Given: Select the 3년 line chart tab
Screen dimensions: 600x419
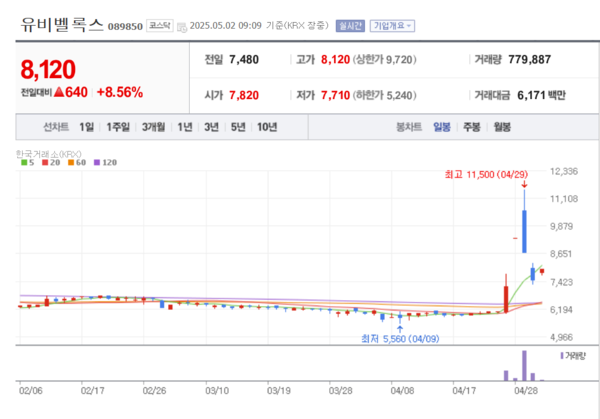Looking at the screenshot, I should point(211,127).
